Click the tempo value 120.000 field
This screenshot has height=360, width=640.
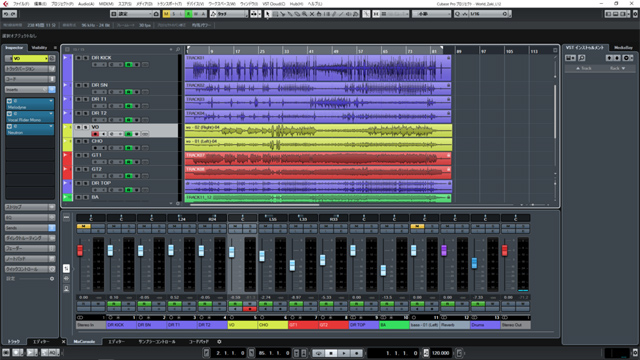[440, 353]
